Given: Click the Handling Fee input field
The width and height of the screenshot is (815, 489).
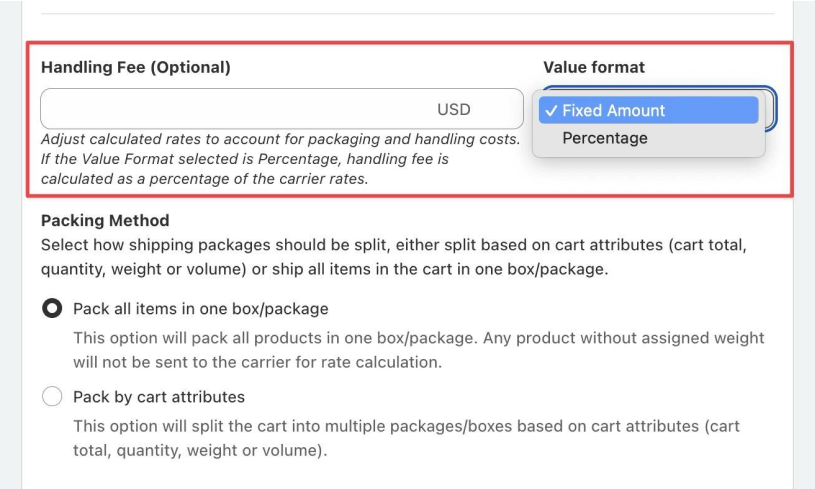Looking at the screenshot, I should pos(282,109).
